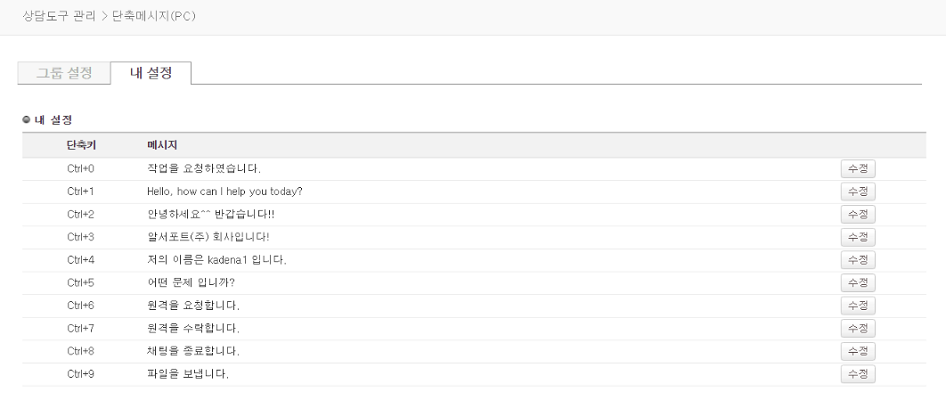Edit the Ctrl+1 Hello message
Image resolution: width=946 pixels, height=400 pixels.
858,192
